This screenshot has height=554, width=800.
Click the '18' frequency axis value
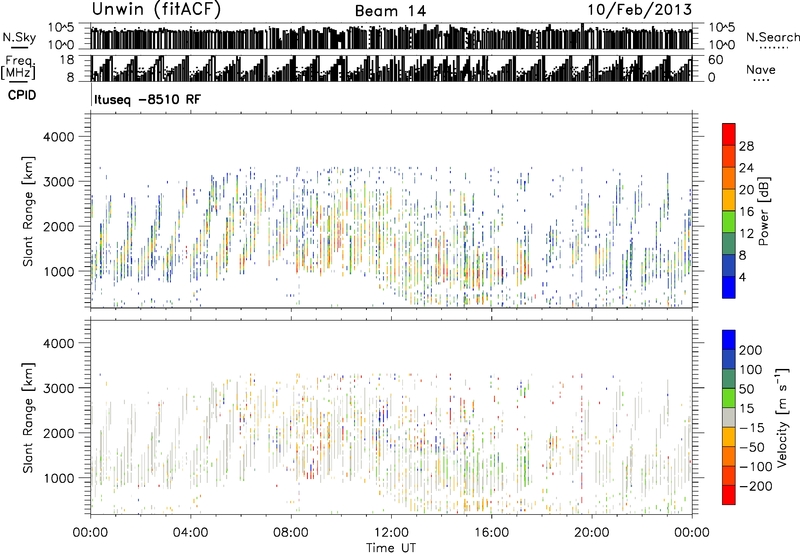click(66, 60)
